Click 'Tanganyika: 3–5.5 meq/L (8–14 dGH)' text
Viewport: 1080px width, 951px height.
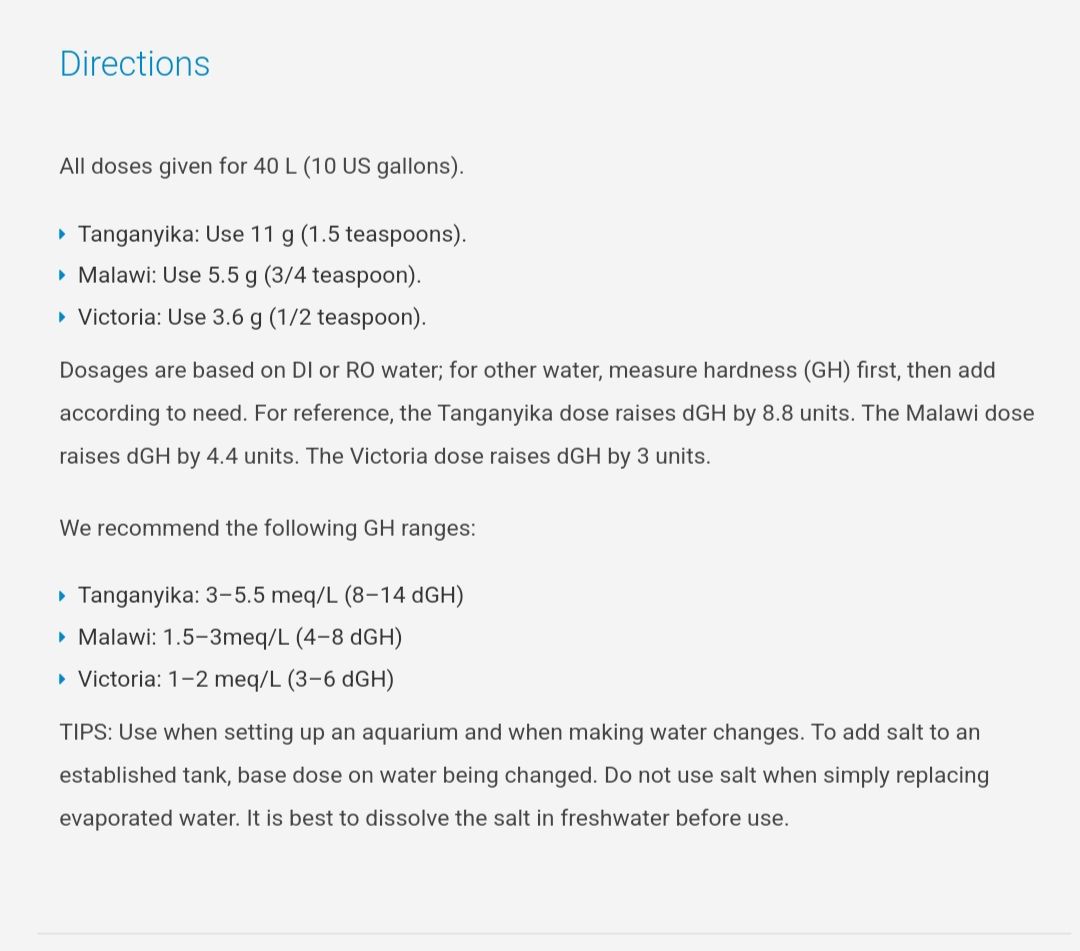click(x=271, y=596)
